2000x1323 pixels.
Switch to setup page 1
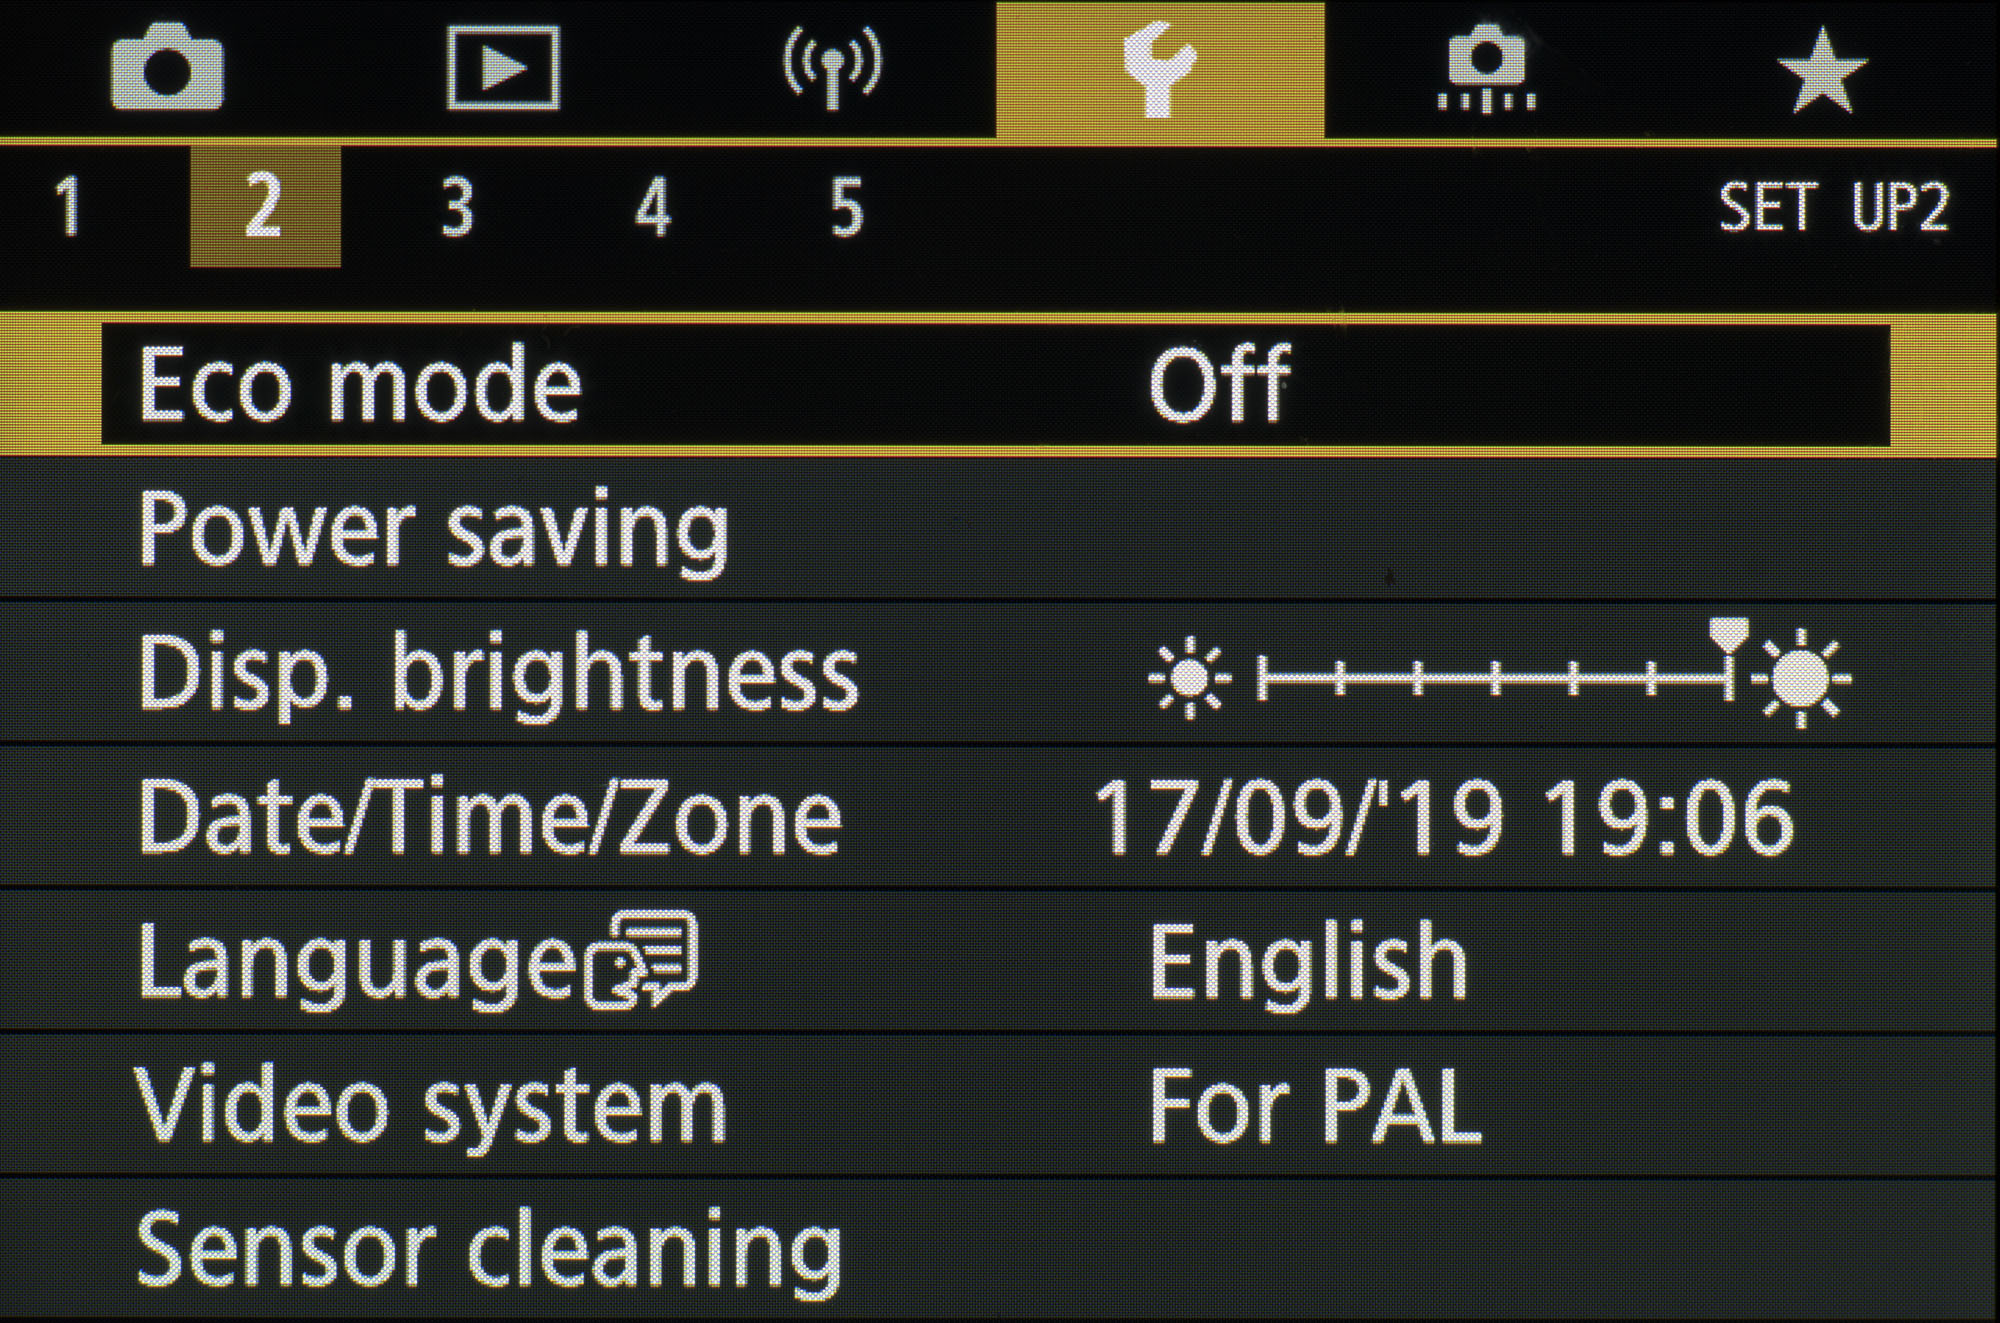[x=68, y=207]
